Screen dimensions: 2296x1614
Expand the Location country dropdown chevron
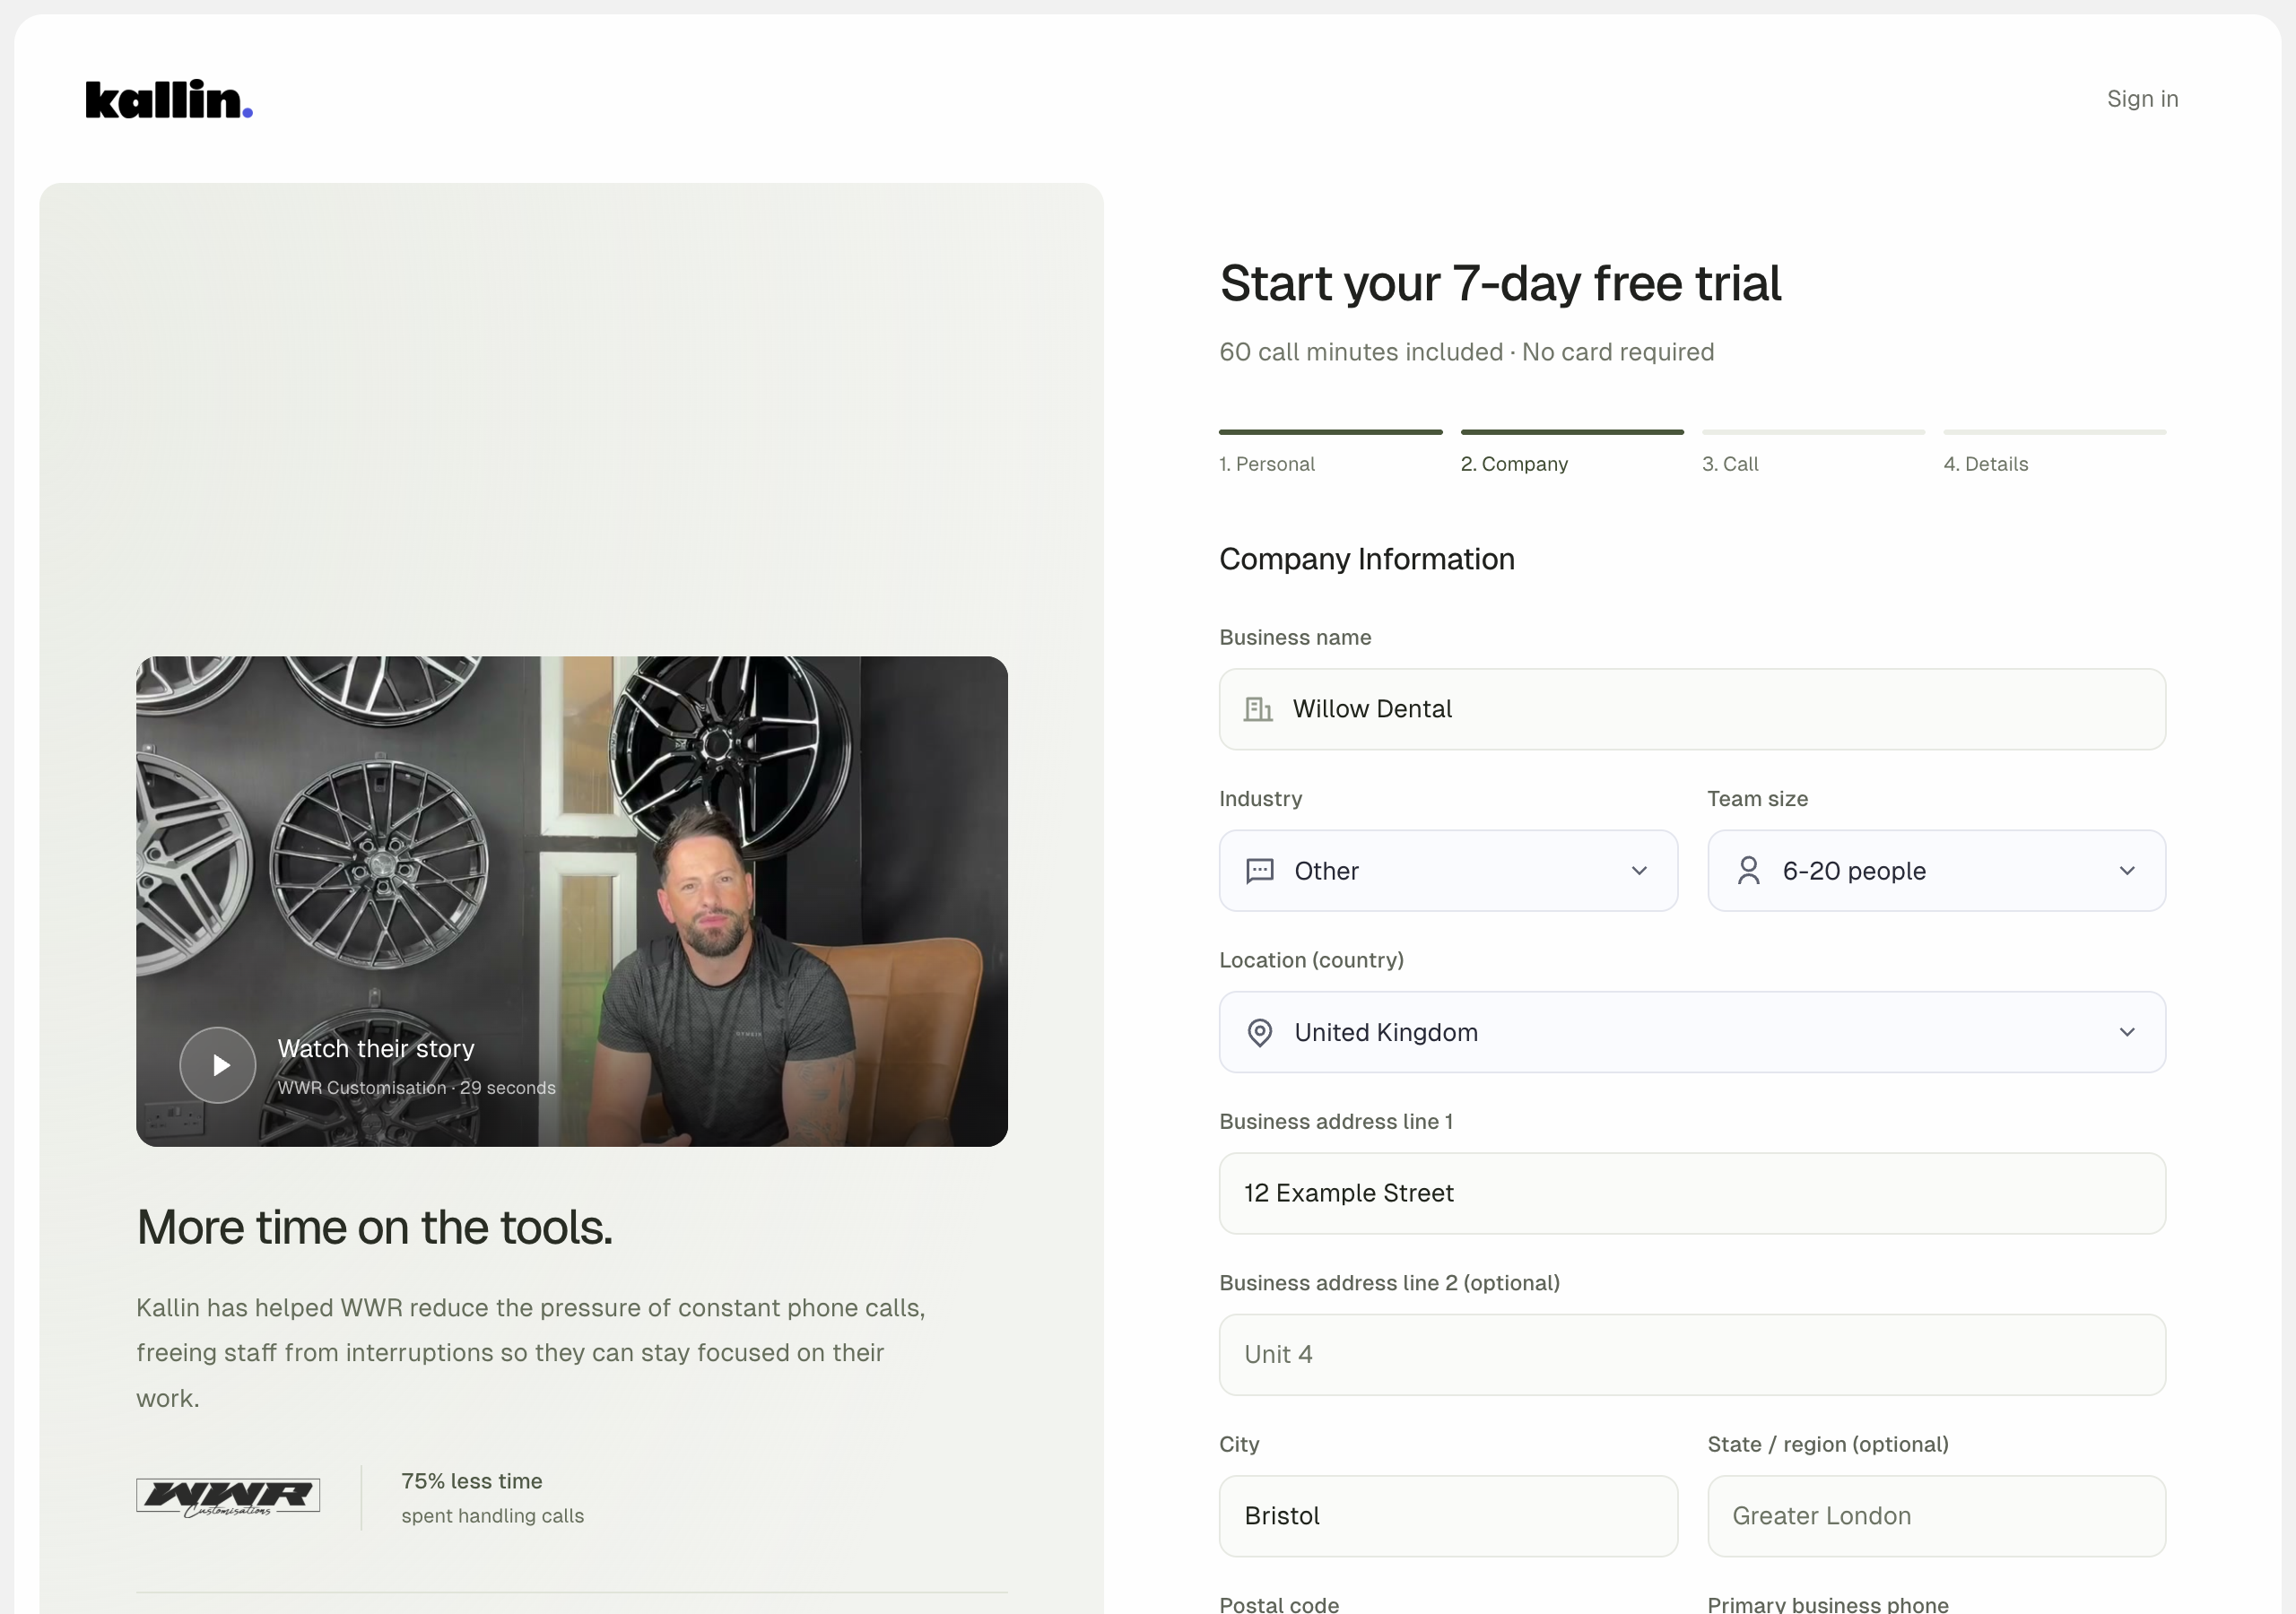2127,1032
